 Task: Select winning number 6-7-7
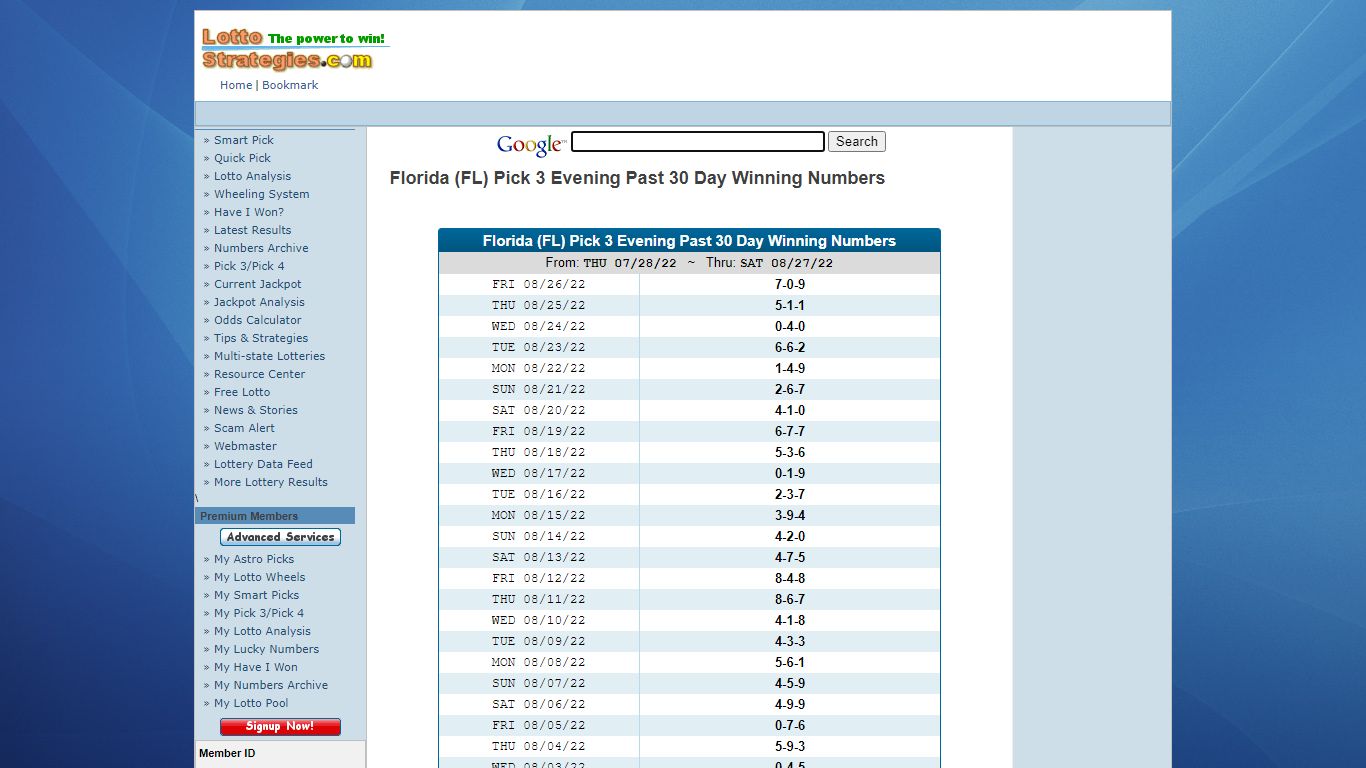pyautogui.click(x=790, y=431)
